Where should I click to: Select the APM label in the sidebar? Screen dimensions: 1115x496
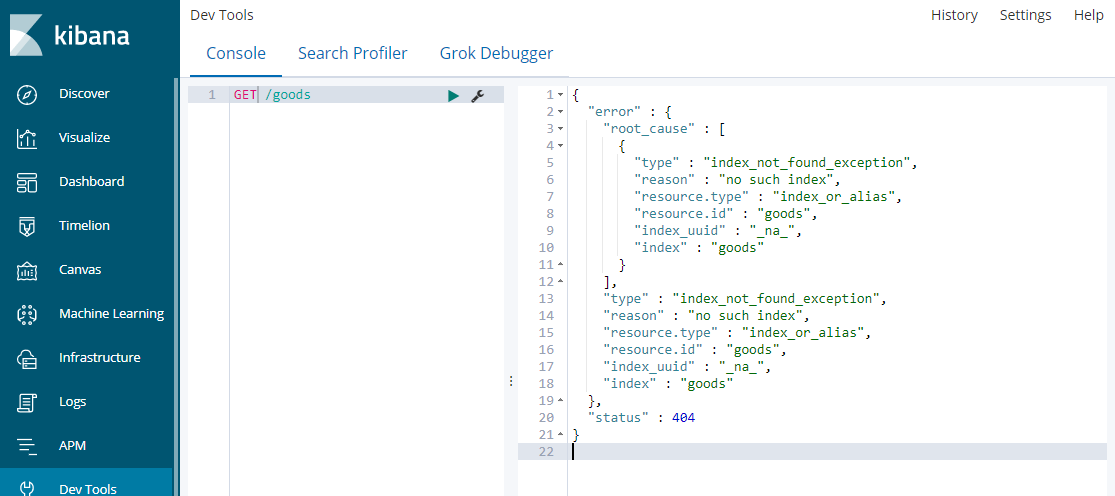(x=73, y=446)
